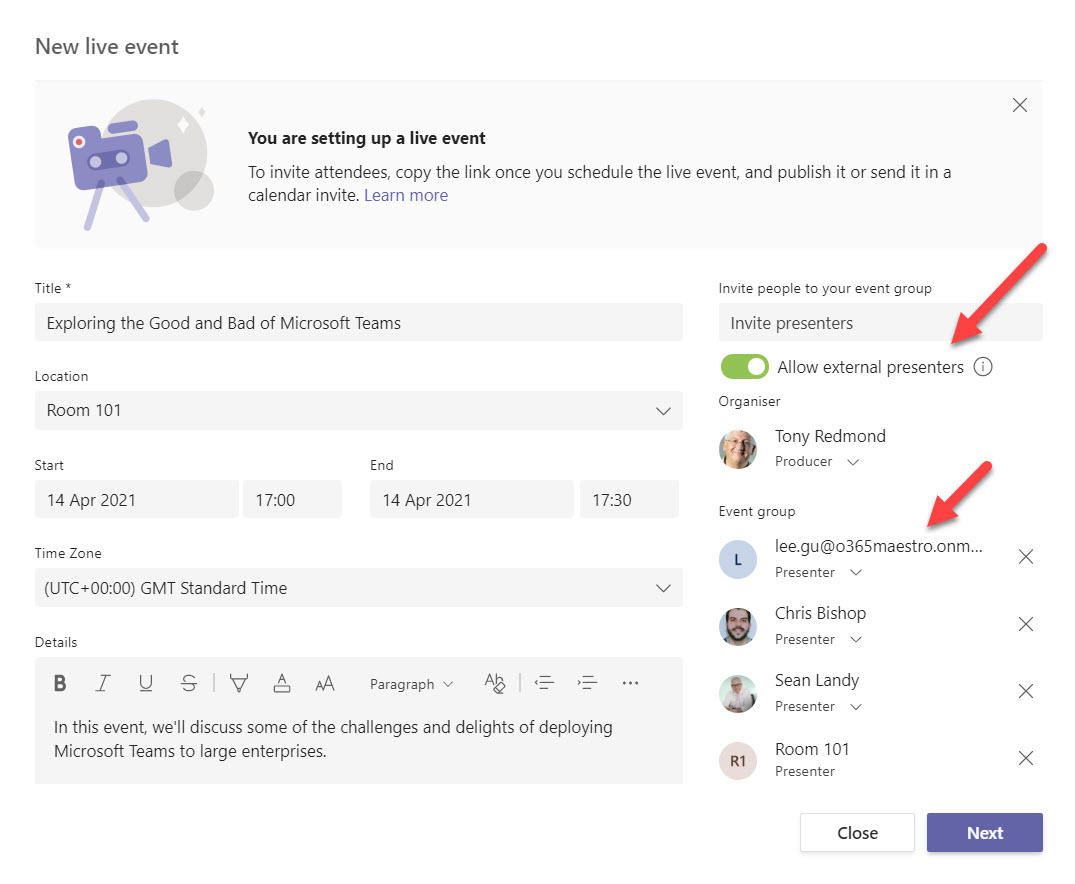Click the lee.gu initial avatar
1075x884 pixels.
click(738, 560)
